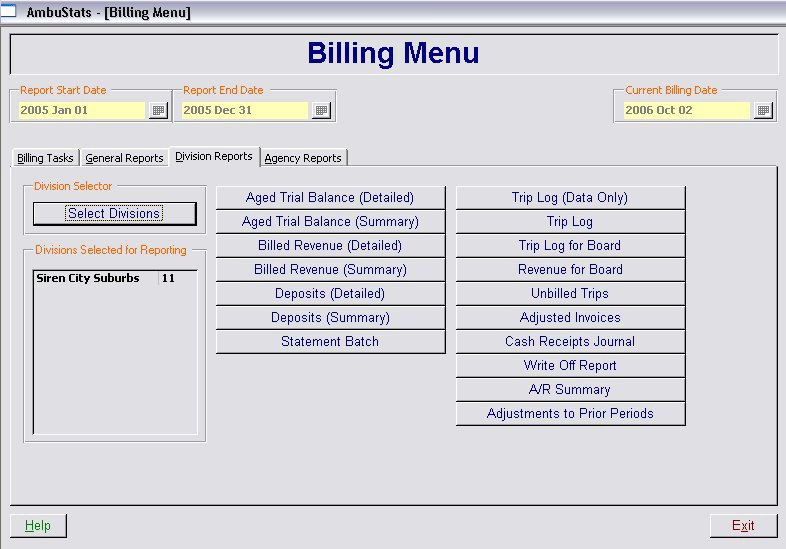Click the AmbuStats window icon in title bar
Viewport: 786px width, 549px height.
tap(8, 12)
